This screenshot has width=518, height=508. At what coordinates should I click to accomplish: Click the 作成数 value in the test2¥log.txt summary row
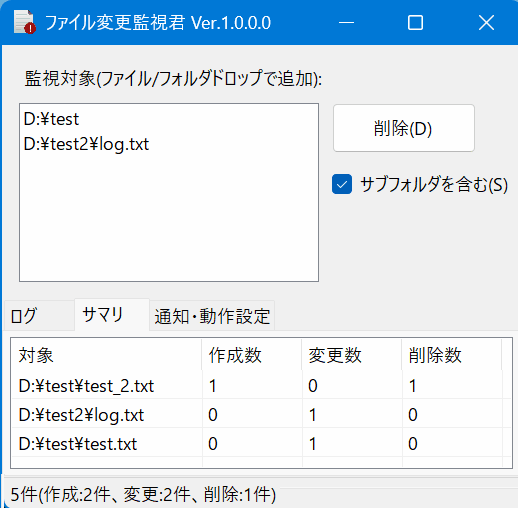213,415
